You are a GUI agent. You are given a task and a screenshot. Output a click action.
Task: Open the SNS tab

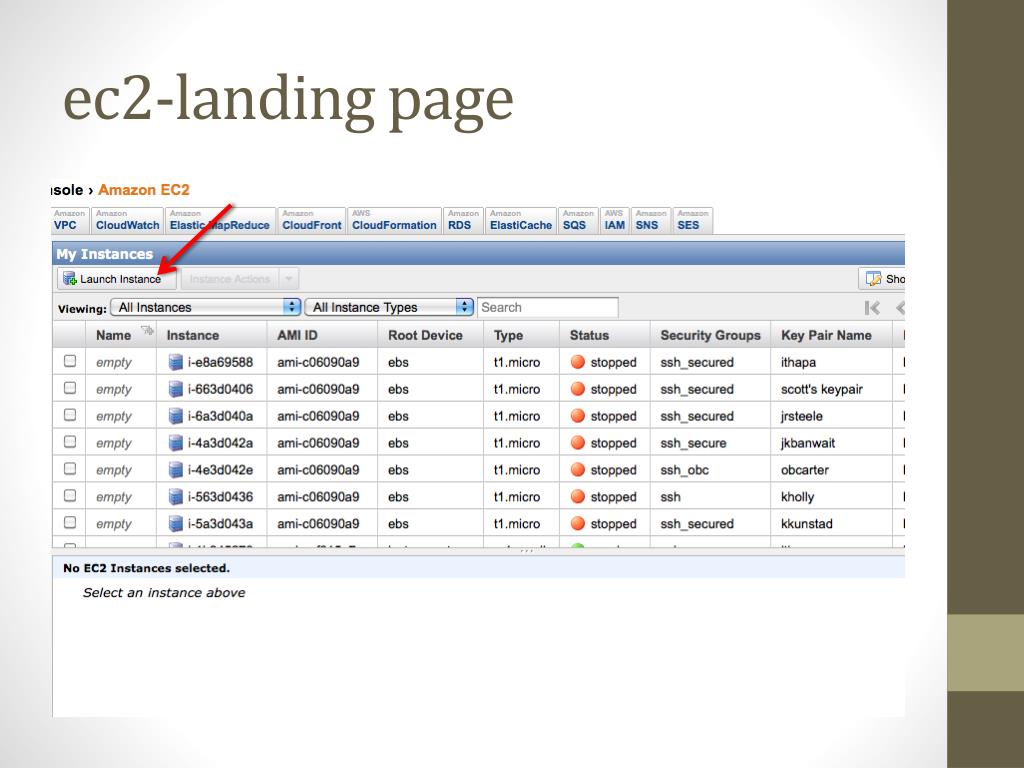pos(650,220)
